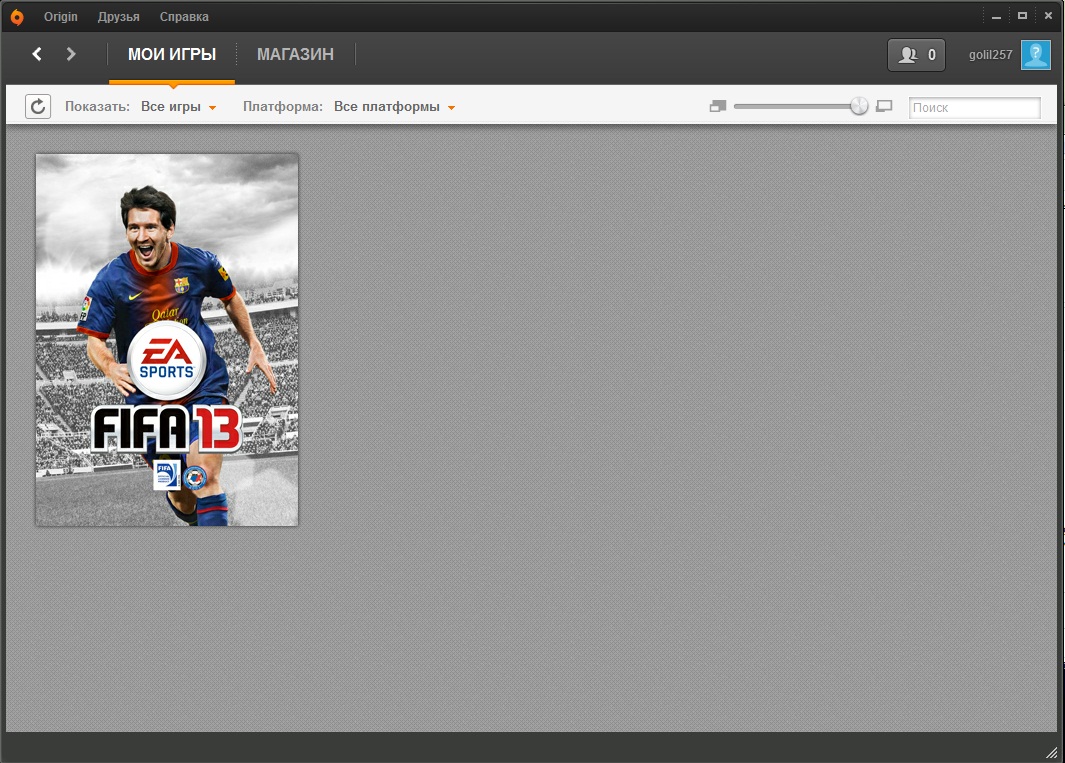Click the orange Origin logo icon
Image resolution: width=1065 pixels, height=763 pixels.
(17, 17)
